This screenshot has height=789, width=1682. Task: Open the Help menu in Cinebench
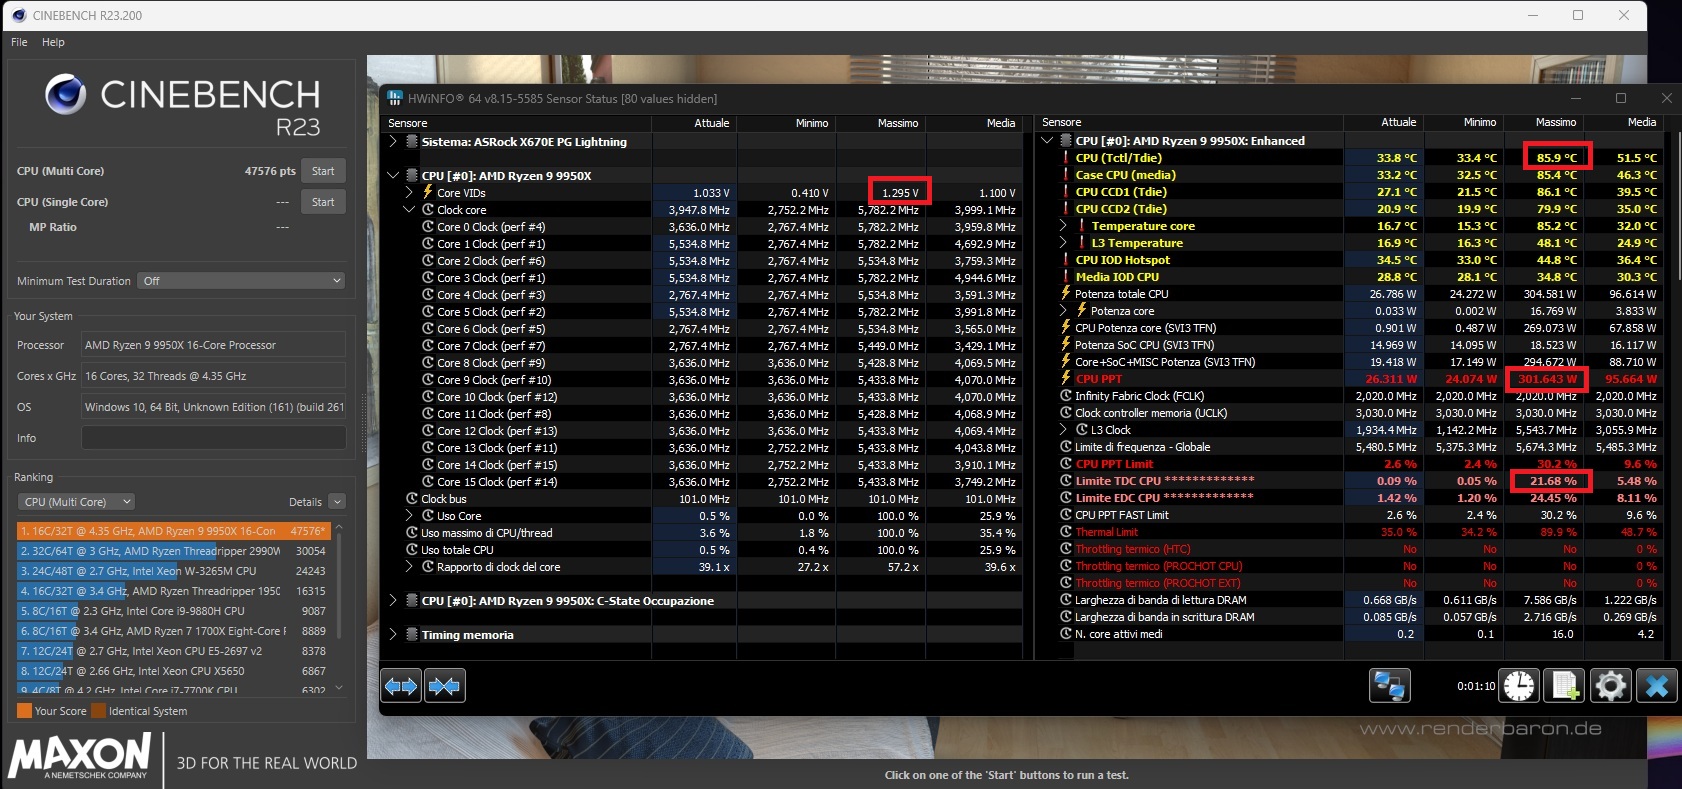[x=53, y=42]
